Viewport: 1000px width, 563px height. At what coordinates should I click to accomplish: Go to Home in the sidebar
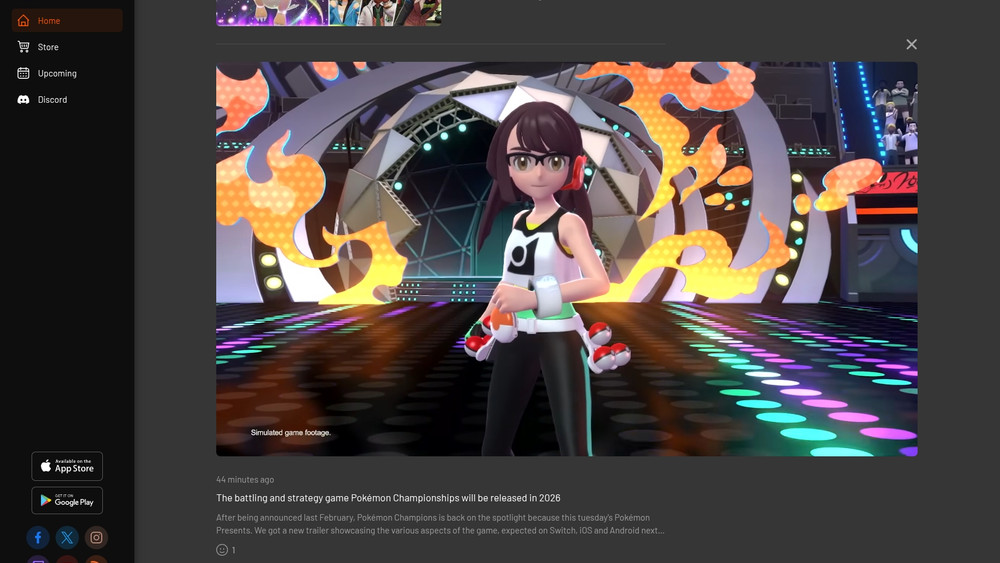pyautogui.click(x=67, y=20)
